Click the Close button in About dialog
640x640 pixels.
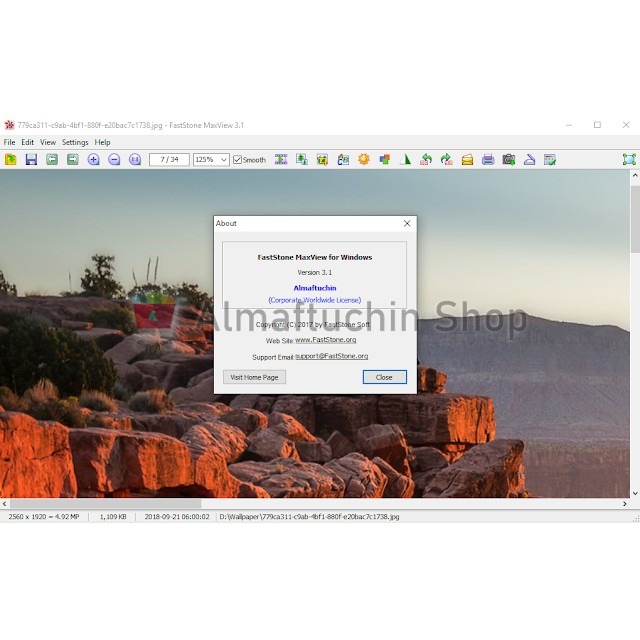point(384,377)
